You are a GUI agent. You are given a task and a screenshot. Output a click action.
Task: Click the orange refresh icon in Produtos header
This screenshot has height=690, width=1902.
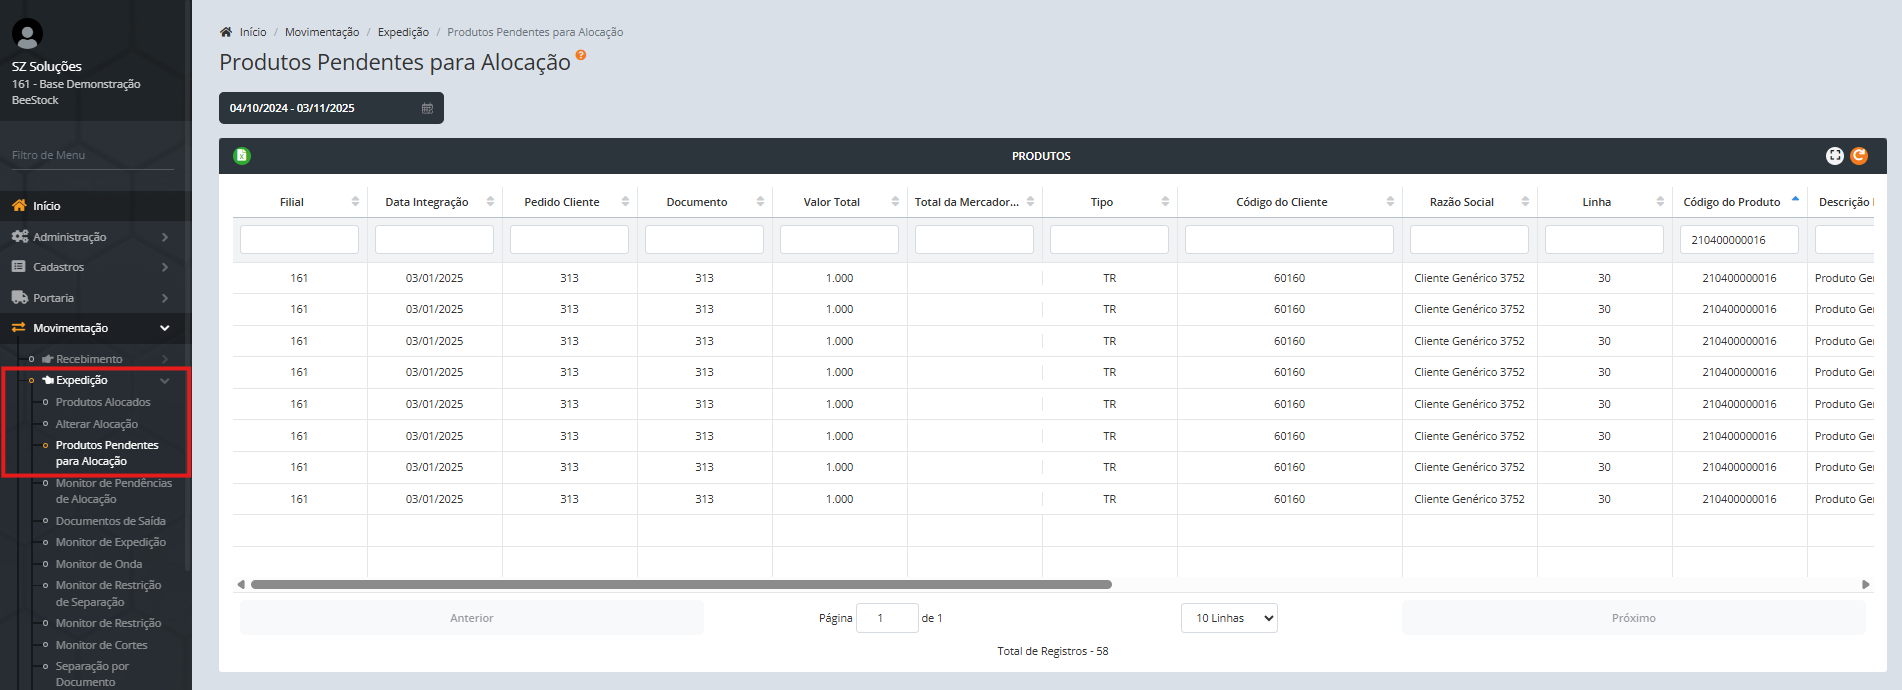(x=1859, y=156)
